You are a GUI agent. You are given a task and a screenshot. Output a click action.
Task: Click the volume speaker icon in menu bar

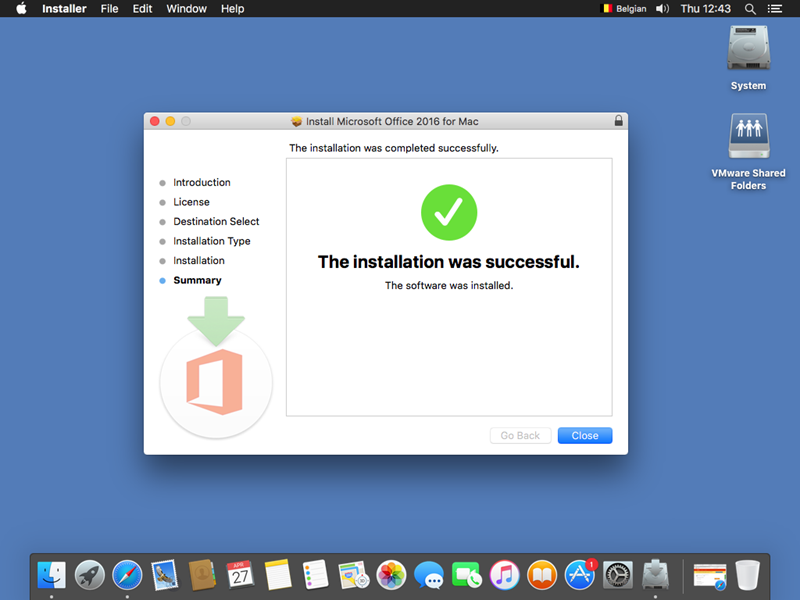click(662, 9)
